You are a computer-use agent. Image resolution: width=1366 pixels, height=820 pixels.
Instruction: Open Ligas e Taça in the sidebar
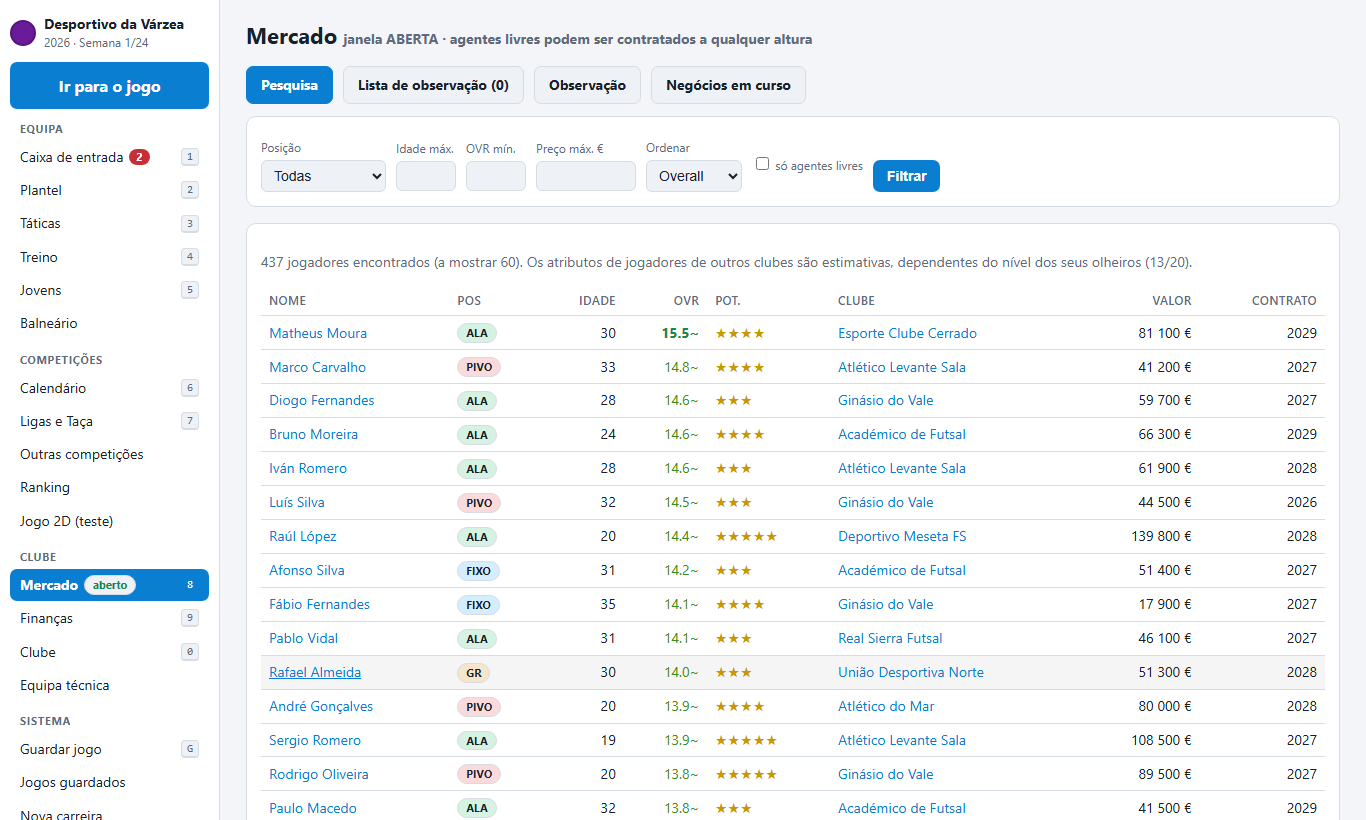click(109, 421)
